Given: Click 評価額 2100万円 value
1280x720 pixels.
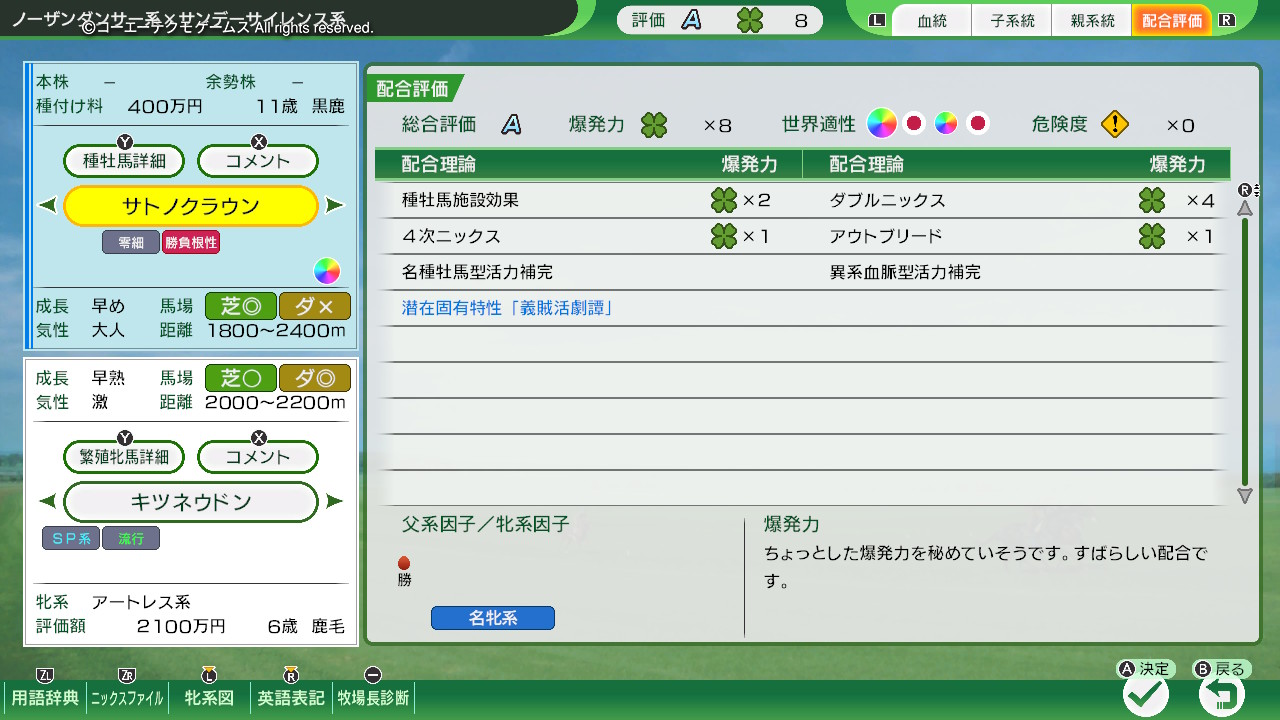Looking at the screenshot, I should click(x=181, y=626).
